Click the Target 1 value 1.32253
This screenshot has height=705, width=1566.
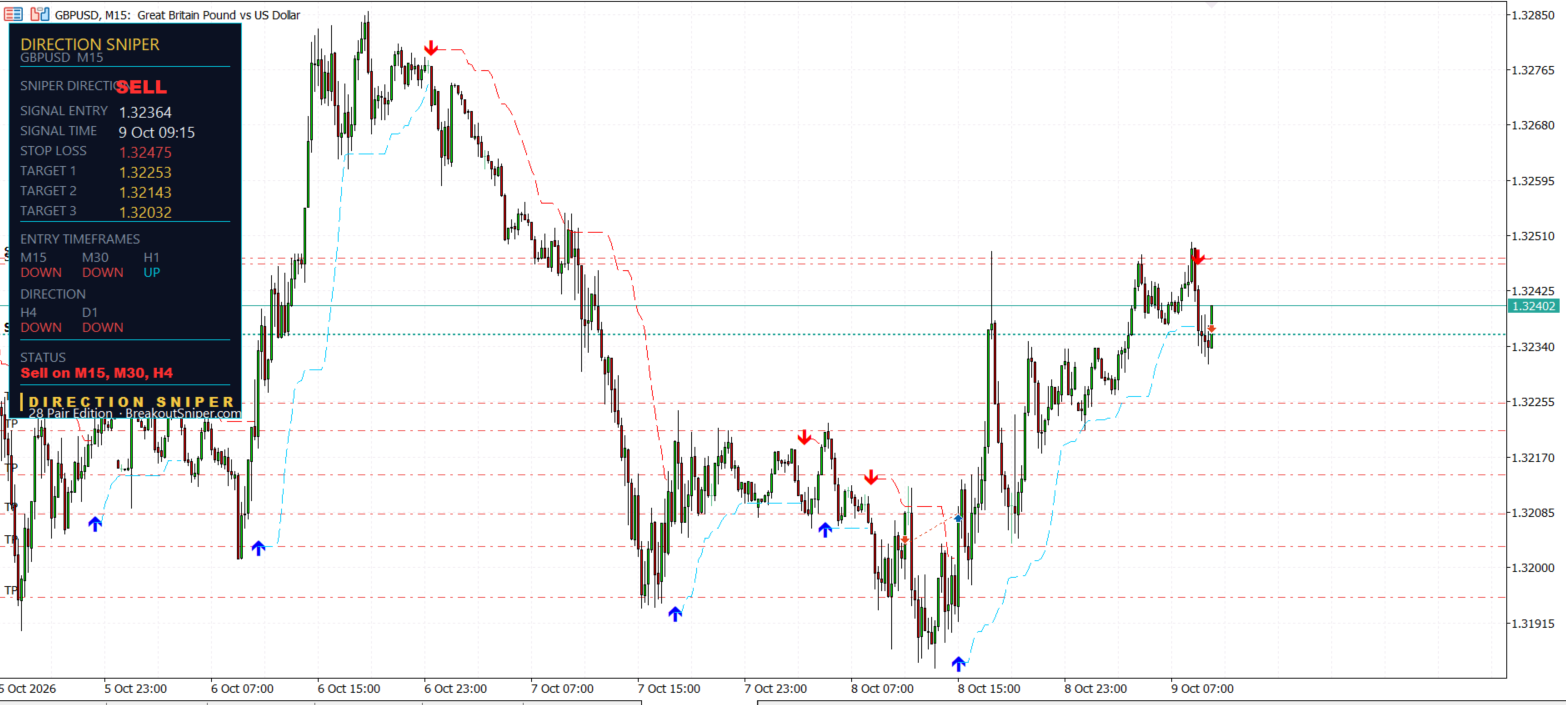[145, 172]
